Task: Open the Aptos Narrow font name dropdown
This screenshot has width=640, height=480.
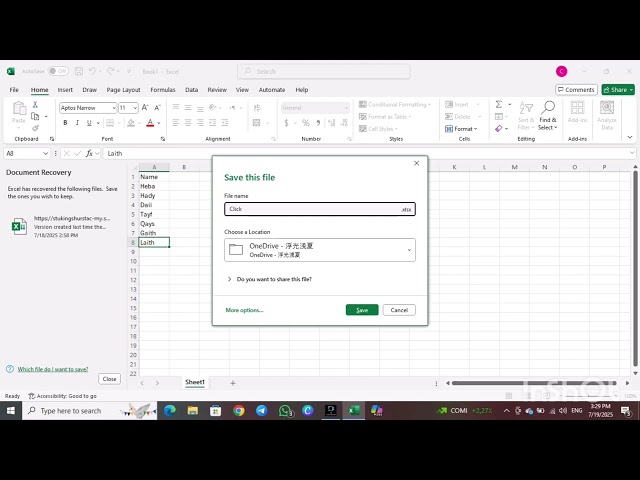Action: [114, 108]
